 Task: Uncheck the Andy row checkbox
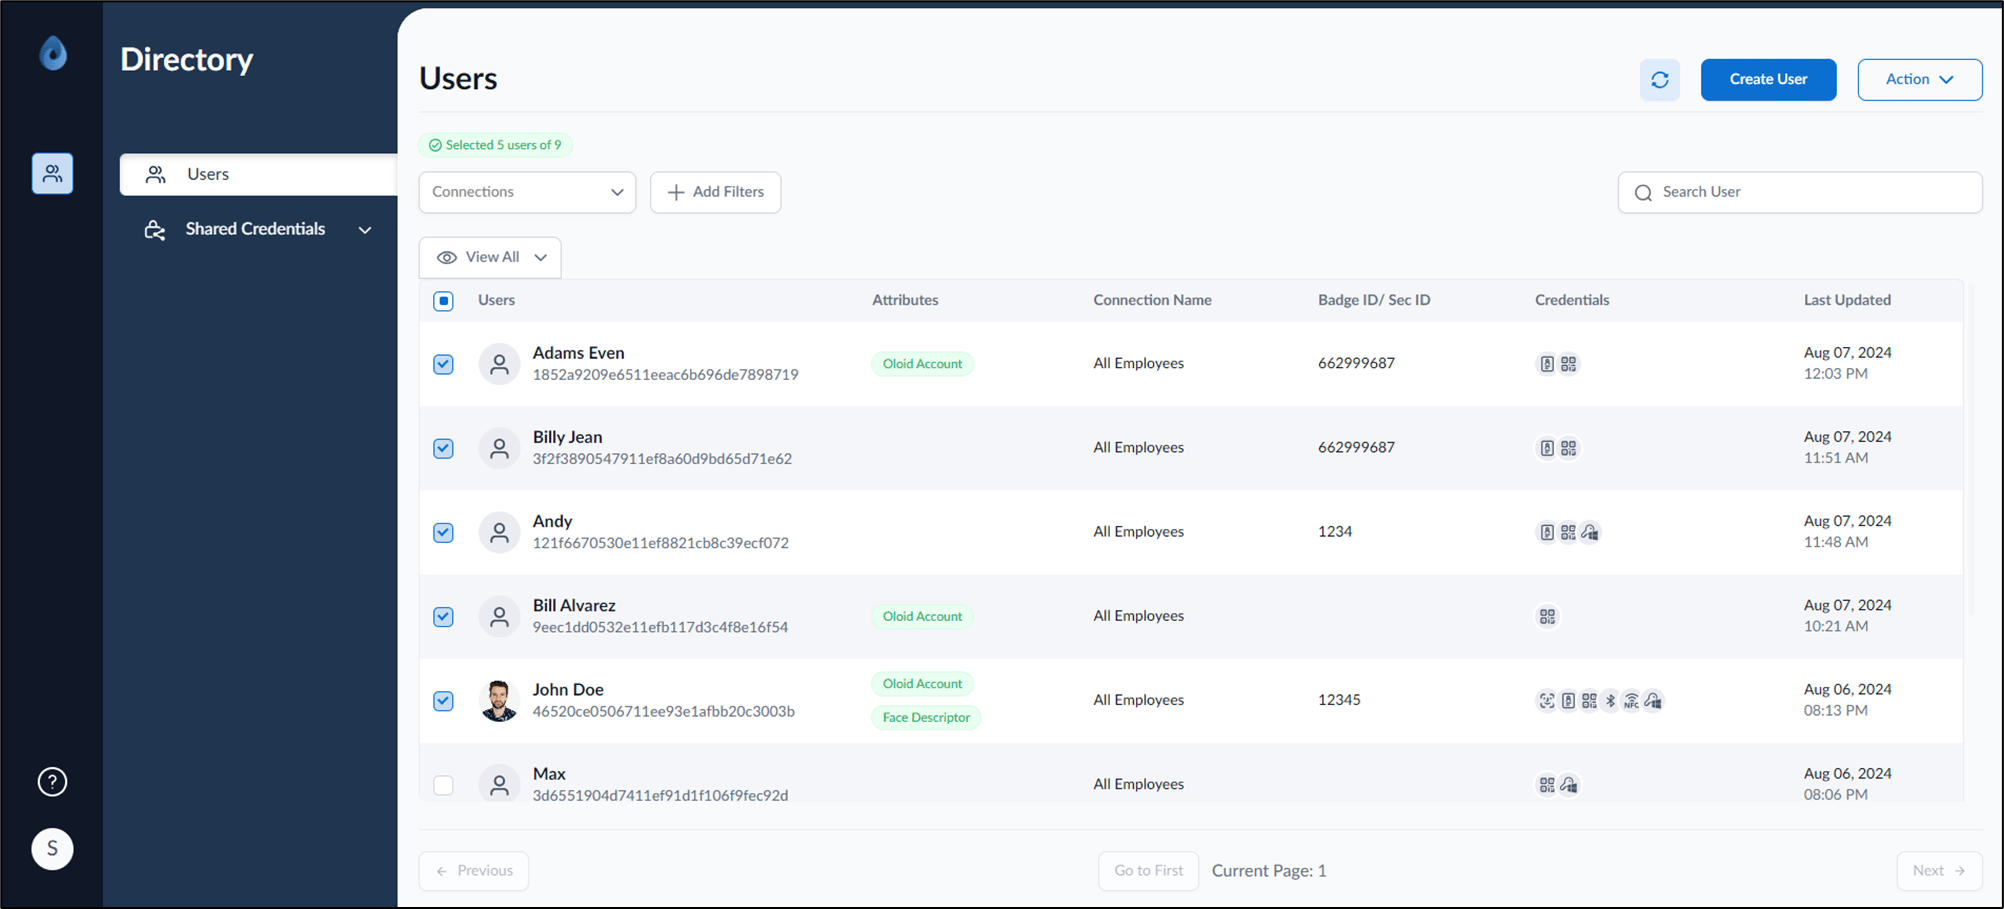pos(444,532)
